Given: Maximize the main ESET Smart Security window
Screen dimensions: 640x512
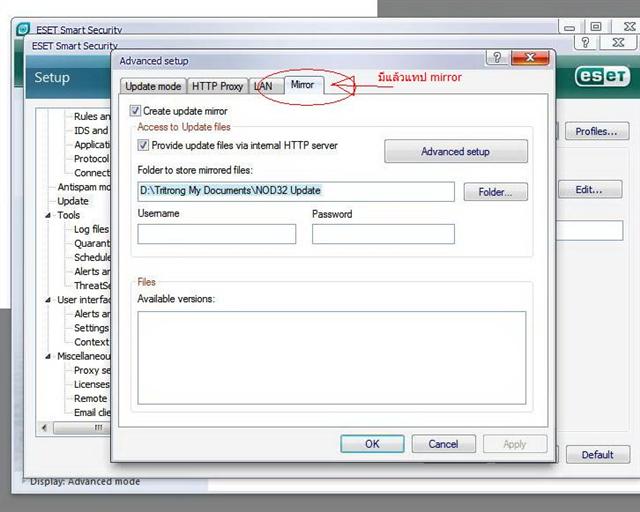Looking at the screenshot, I should coord(596,27).
